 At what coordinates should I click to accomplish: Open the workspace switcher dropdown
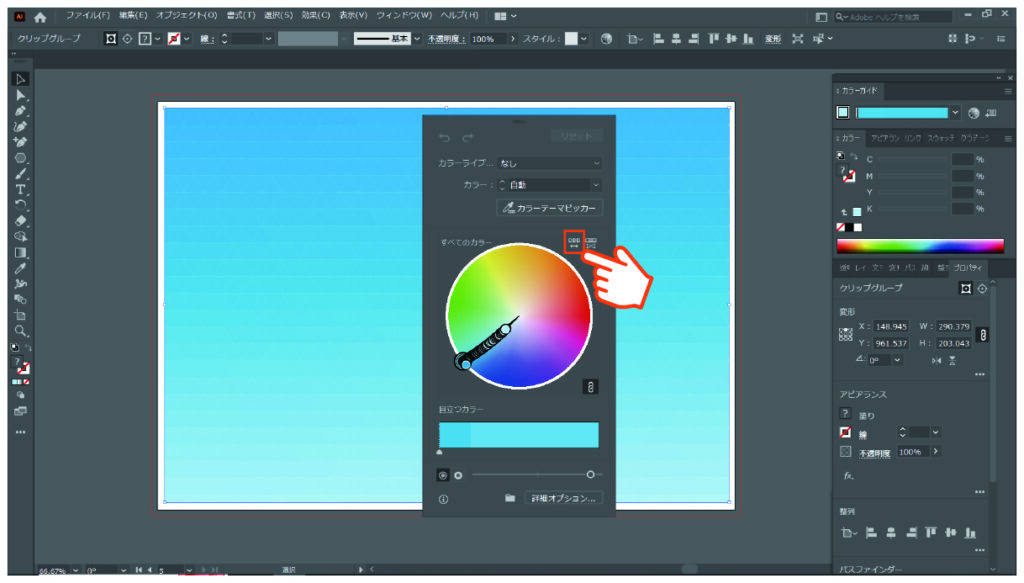[x=506, y=16]
